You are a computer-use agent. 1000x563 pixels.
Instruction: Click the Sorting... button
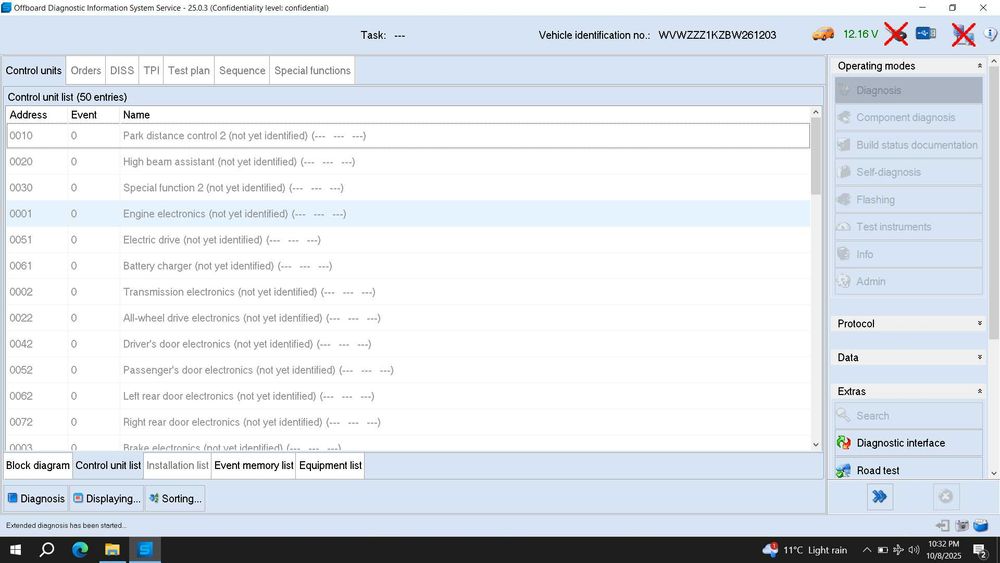tap(175, 499)
